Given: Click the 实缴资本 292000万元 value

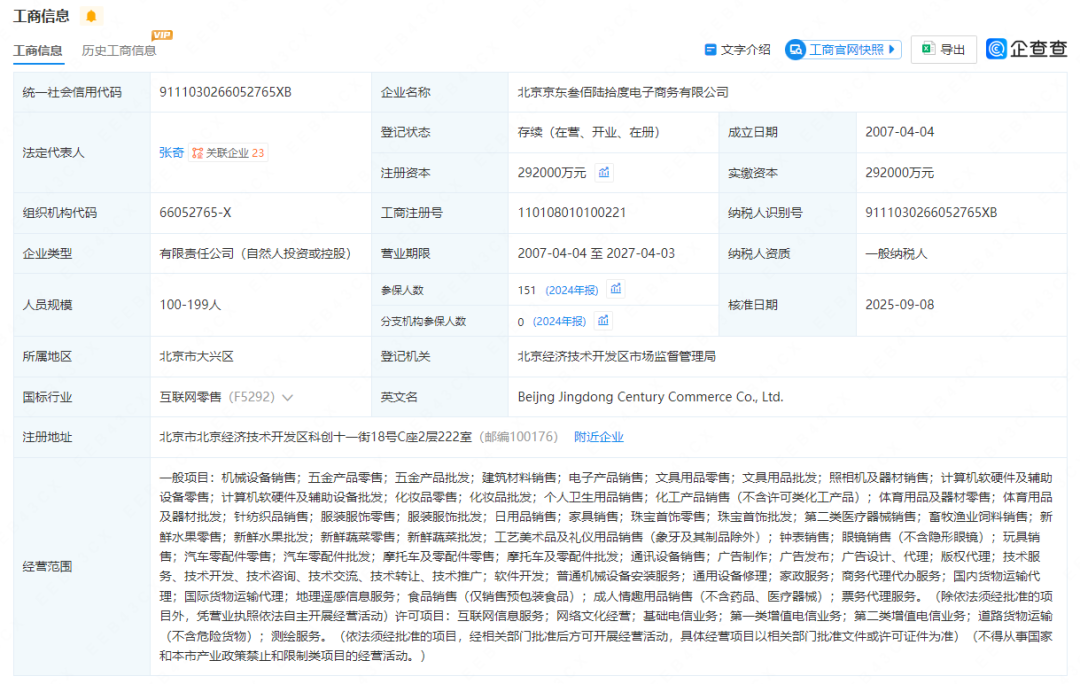Looking at the screenshot, I should pyautogui.click(x=900, y=173).
